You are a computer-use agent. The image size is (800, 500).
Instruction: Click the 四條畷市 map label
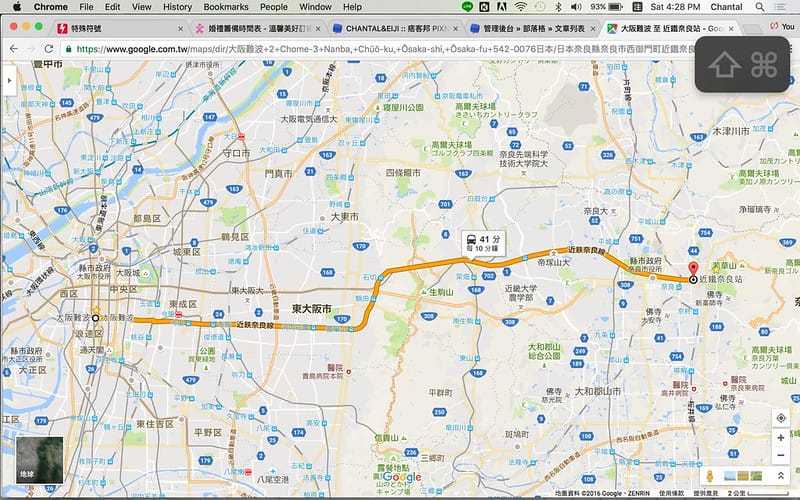pyautogui.click(x=403, y=173)
